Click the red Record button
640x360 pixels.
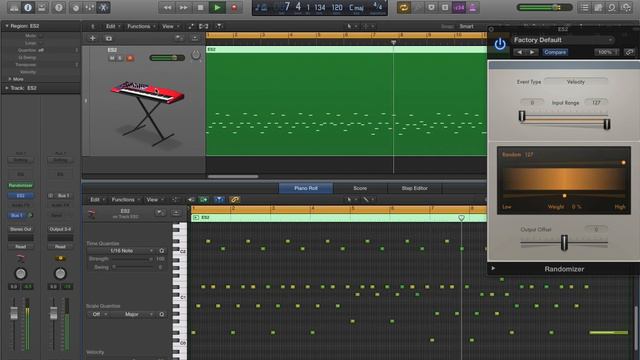[234, 7]
